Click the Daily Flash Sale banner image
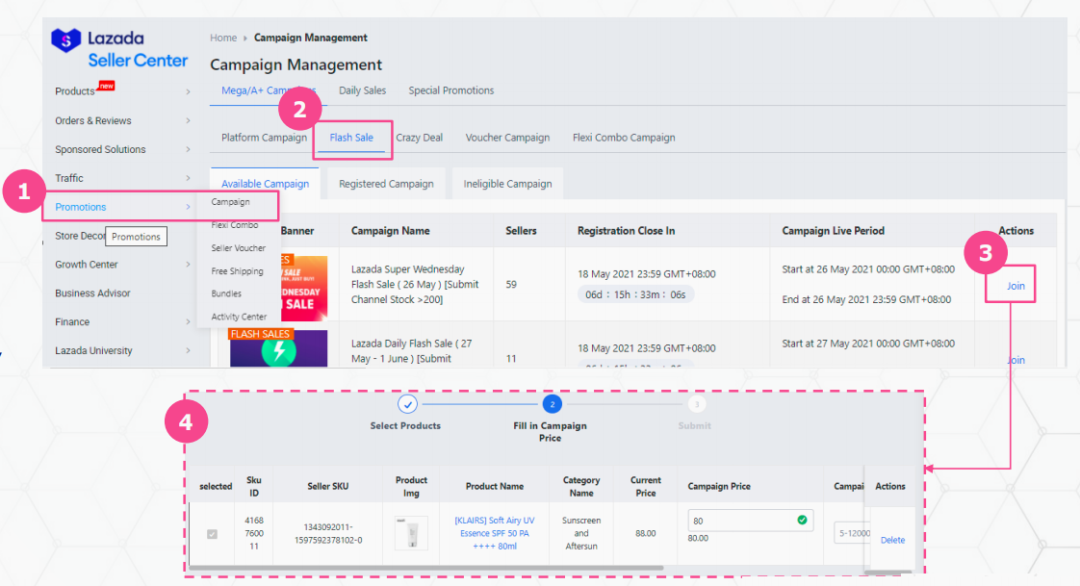The image size is (1080, 586). pyautogui.click(x=278, y=348)
